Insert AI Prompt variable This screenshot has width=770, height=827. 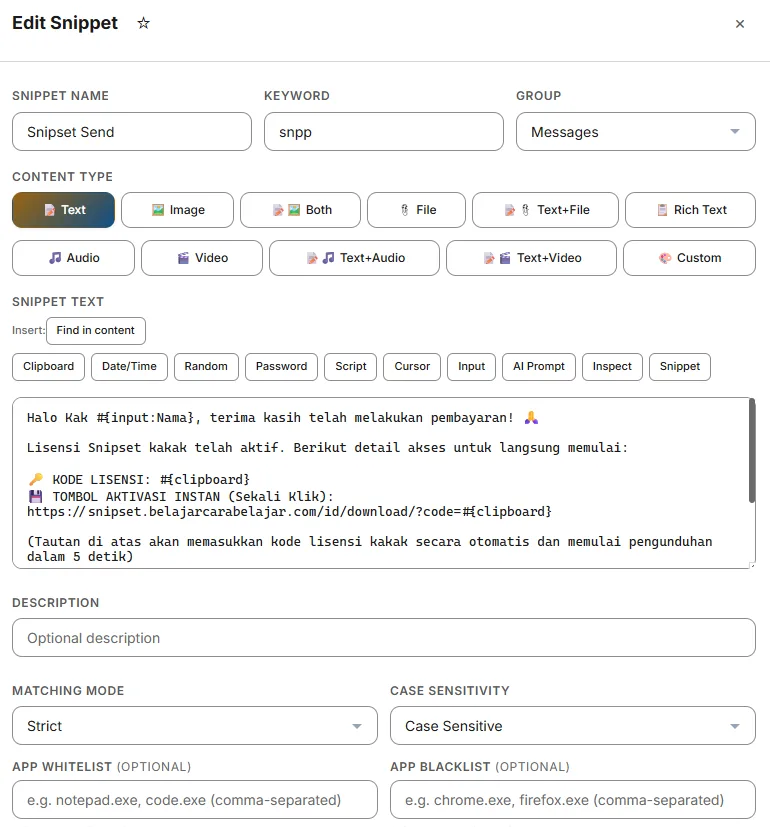539,367
